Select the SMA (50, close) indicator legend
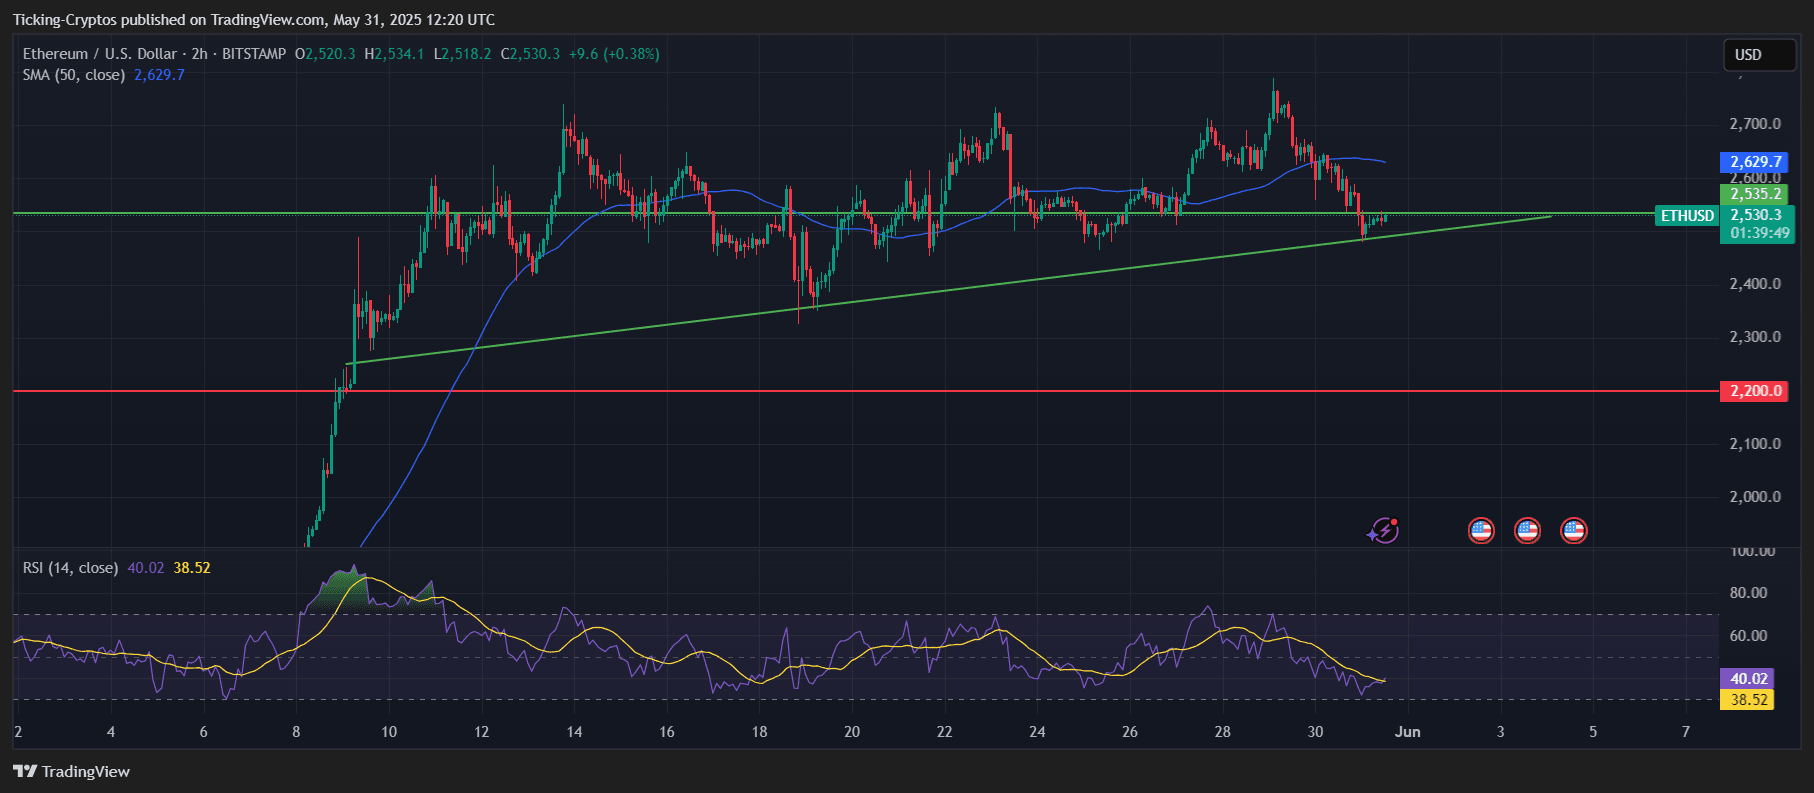This screenshot has width=1814, height=793. coord(74,75)
